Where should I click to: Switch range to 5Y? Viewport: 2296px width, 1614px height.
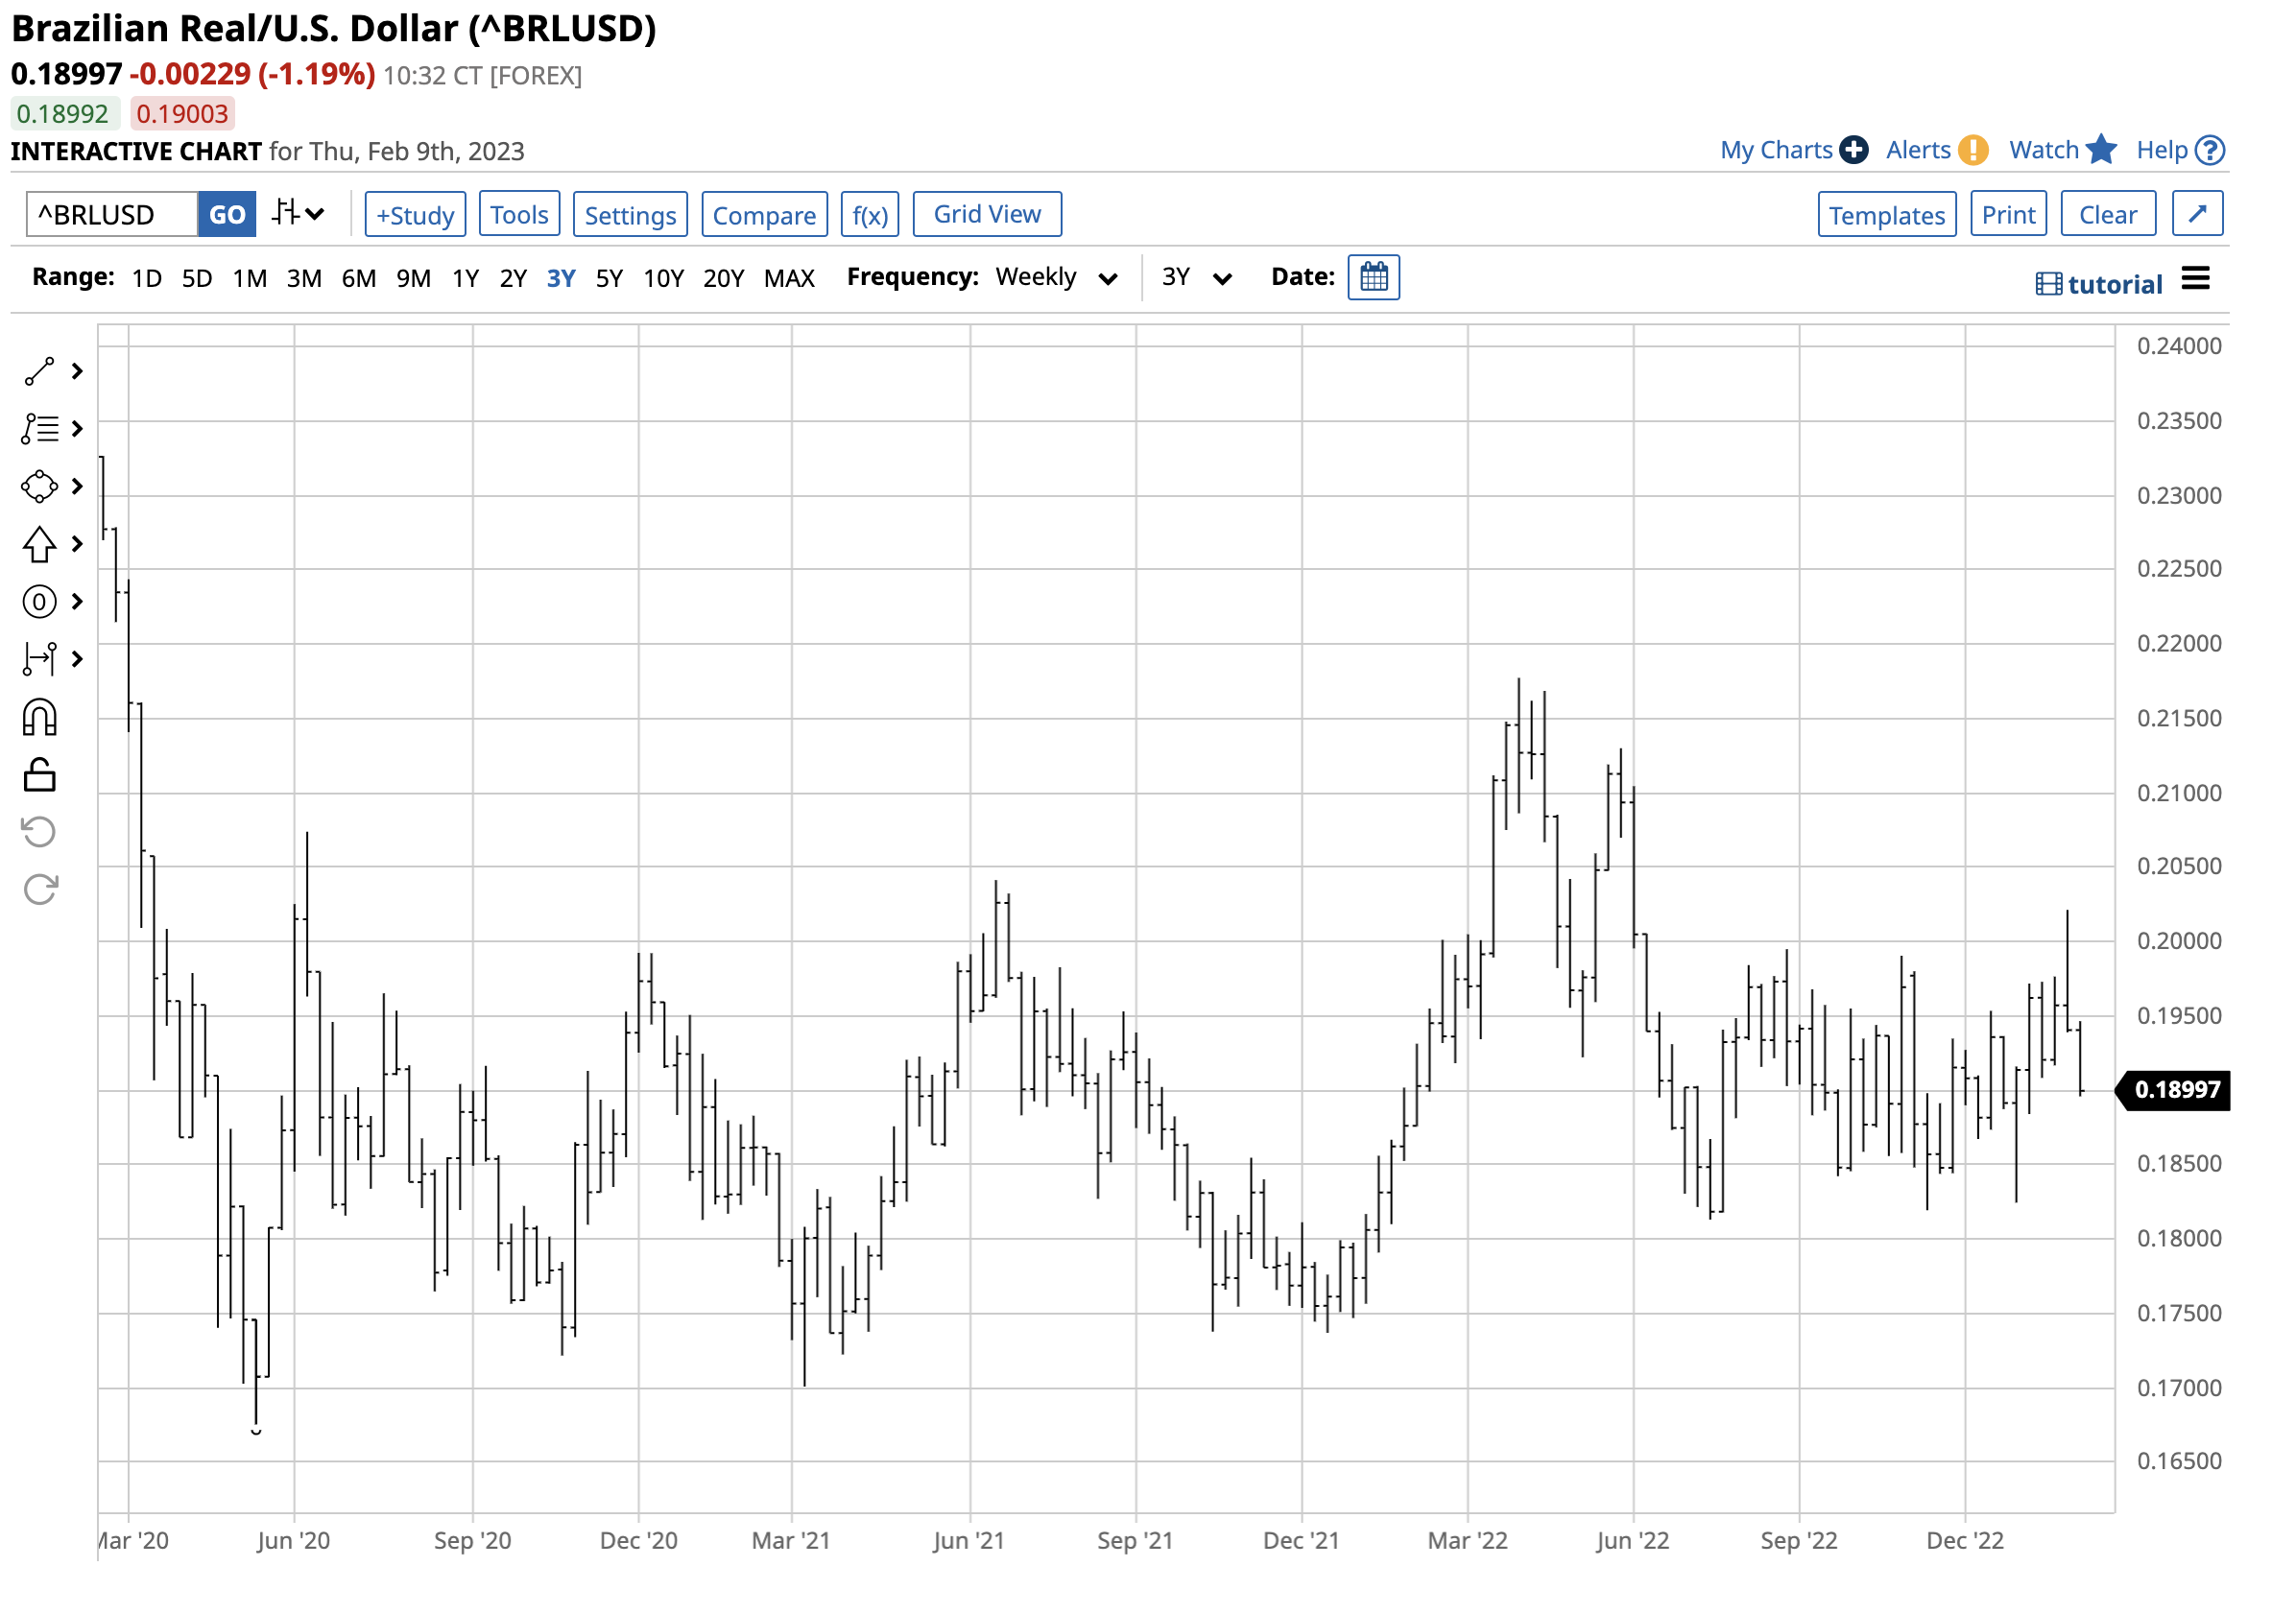pyautogui.click(x=609, y=279)
